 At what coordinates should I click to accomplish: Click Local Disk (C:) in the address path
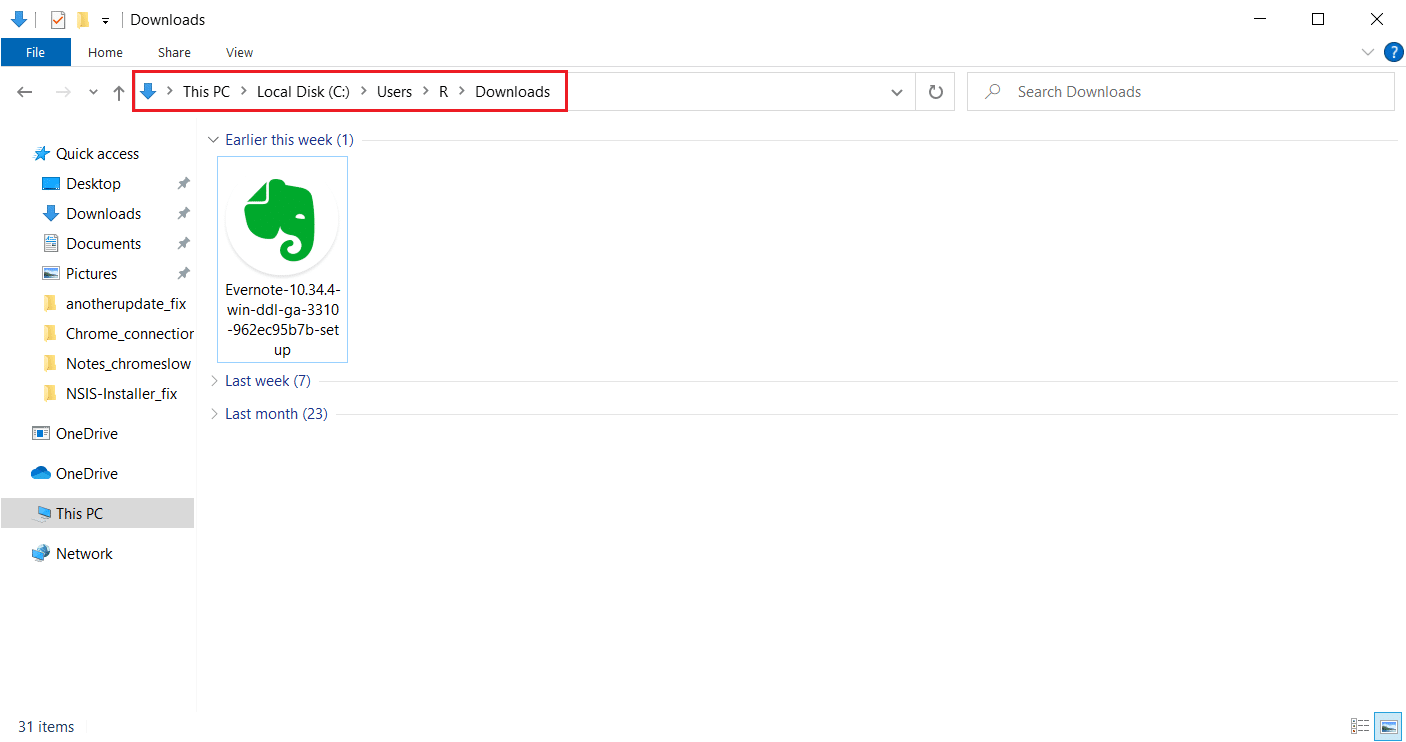[x=303, y=91]
